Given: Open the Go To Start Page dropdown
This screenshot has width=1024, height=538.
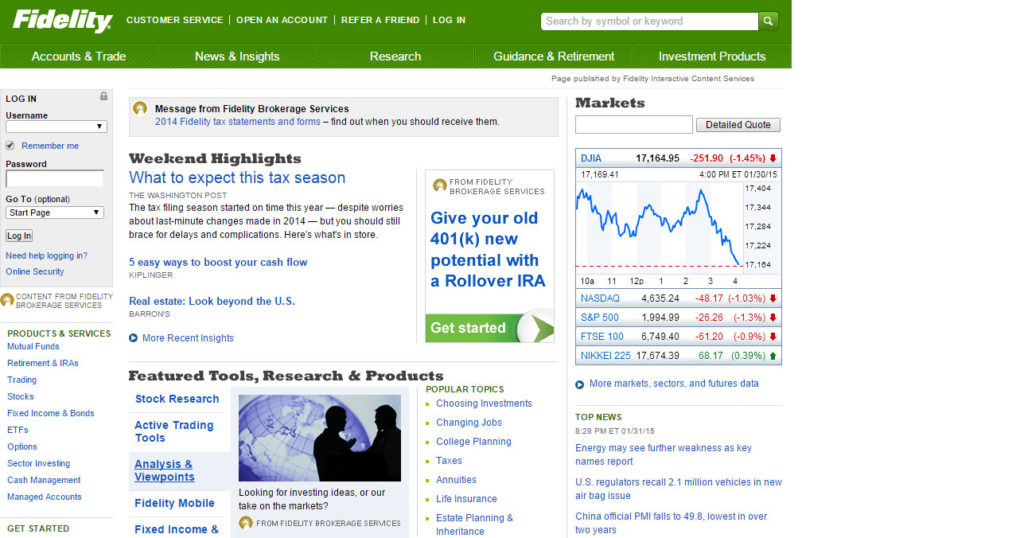Looking at the screenshot, I should click(55, 213).
